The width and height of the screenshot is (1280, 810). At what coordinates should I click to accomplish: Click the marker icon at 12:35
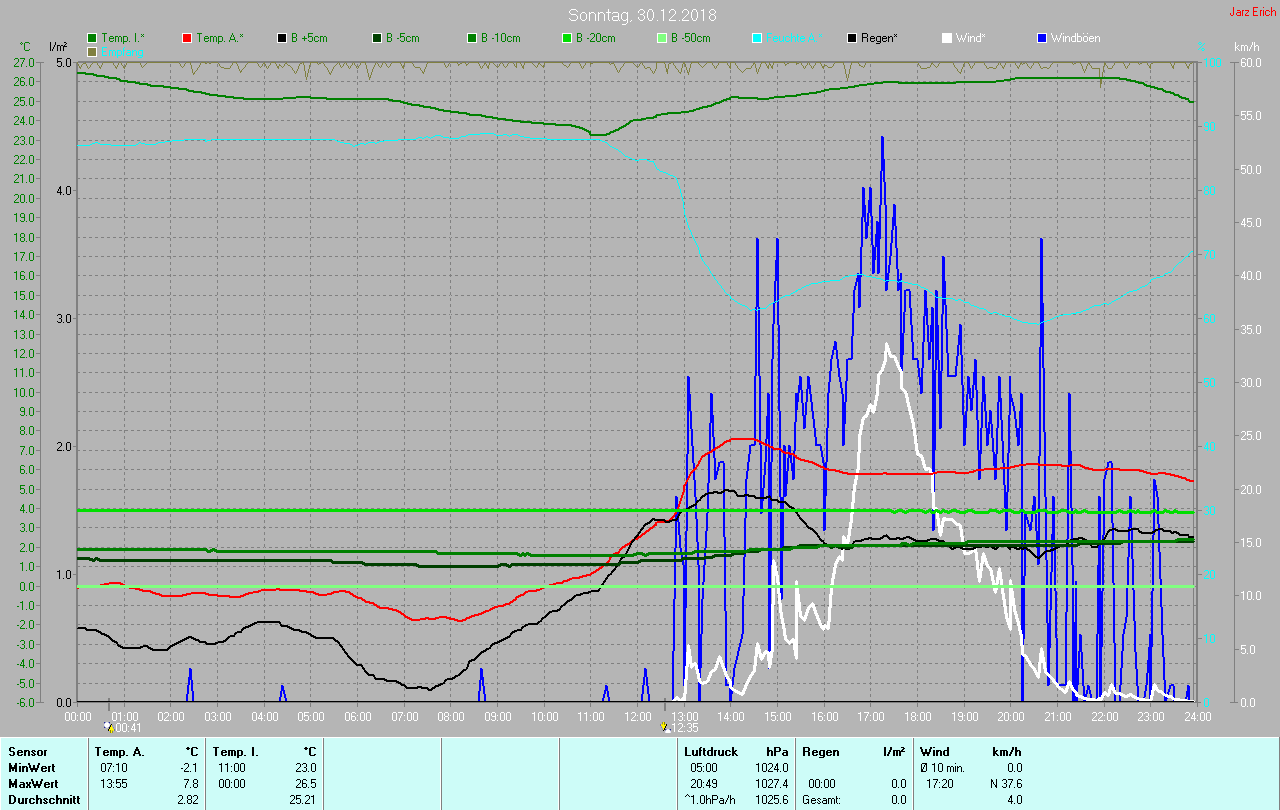pyautogui.click(x=665, y=727)
